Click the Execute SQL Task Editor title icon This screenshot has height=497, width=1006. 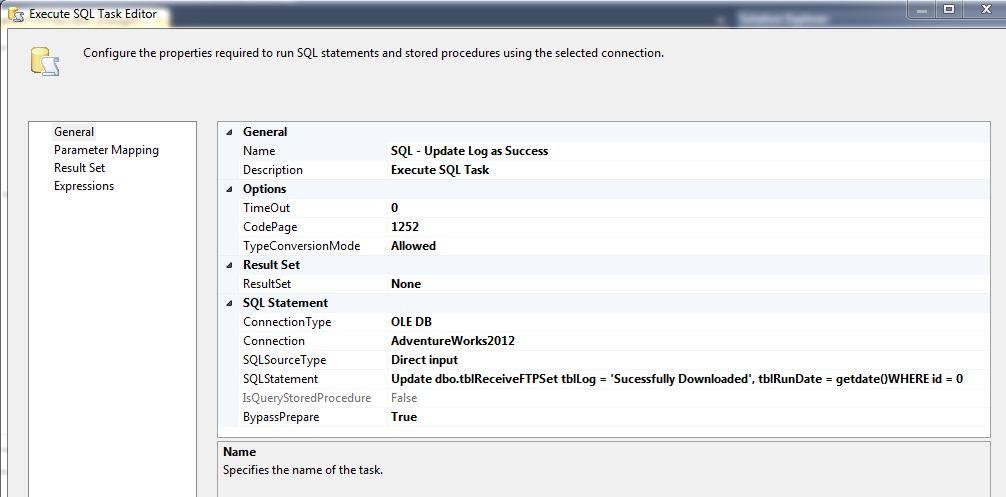click(x=15, y=15)
